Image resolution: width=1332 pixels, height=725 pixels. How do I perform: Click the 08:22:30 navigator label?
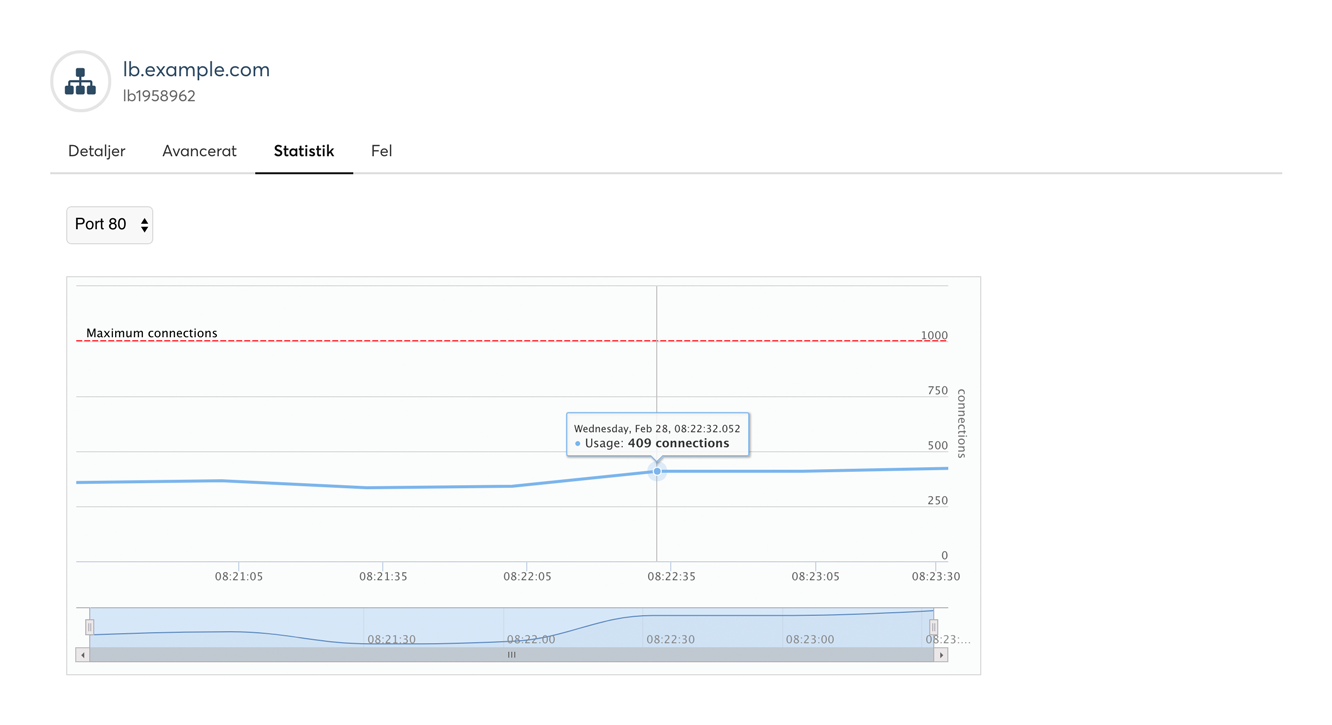(670, 639)
